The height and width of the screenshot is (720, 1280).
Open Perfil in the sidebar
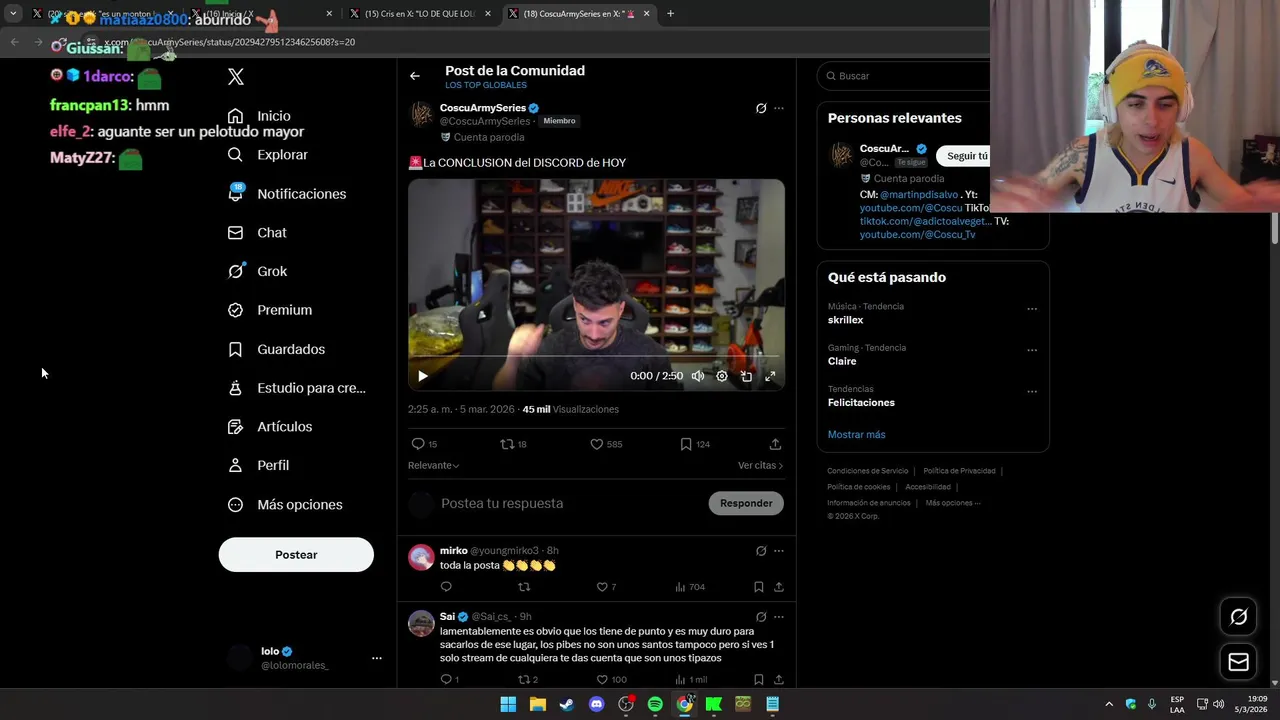(x=258, y=466)
